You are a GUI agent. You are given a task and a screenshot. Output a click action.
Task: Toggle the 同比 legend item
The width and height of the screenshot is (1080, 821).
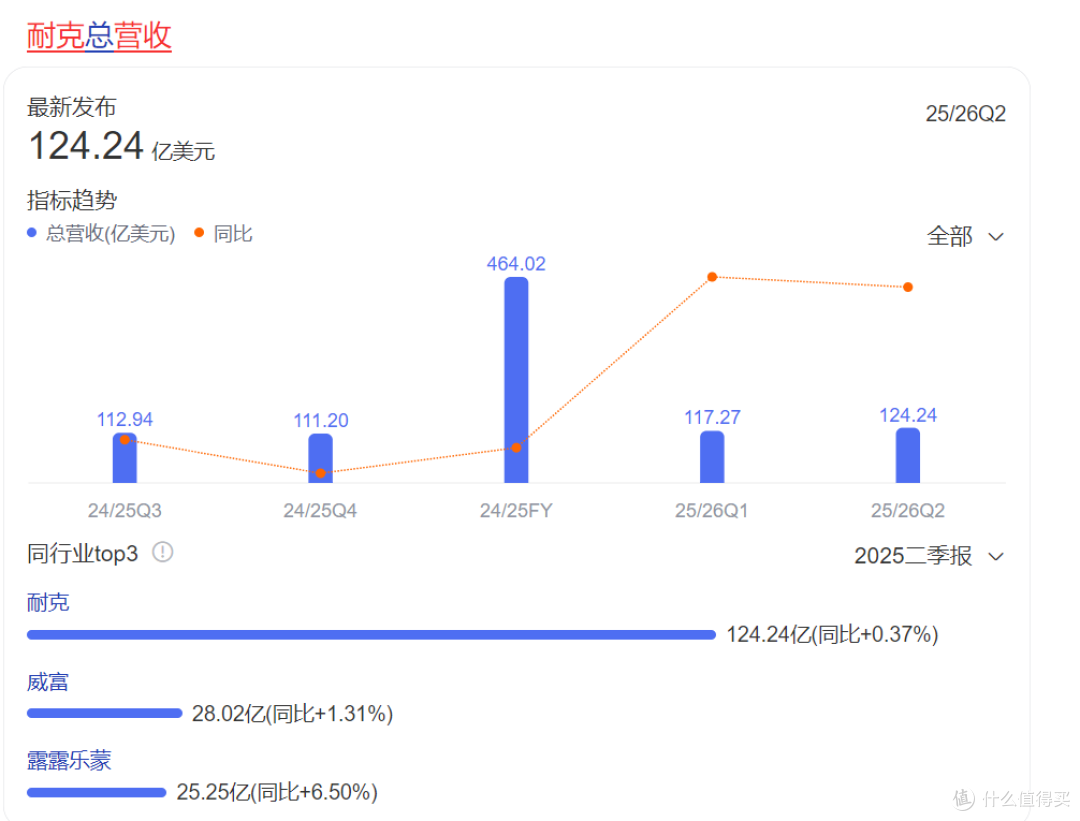(224, 233)
